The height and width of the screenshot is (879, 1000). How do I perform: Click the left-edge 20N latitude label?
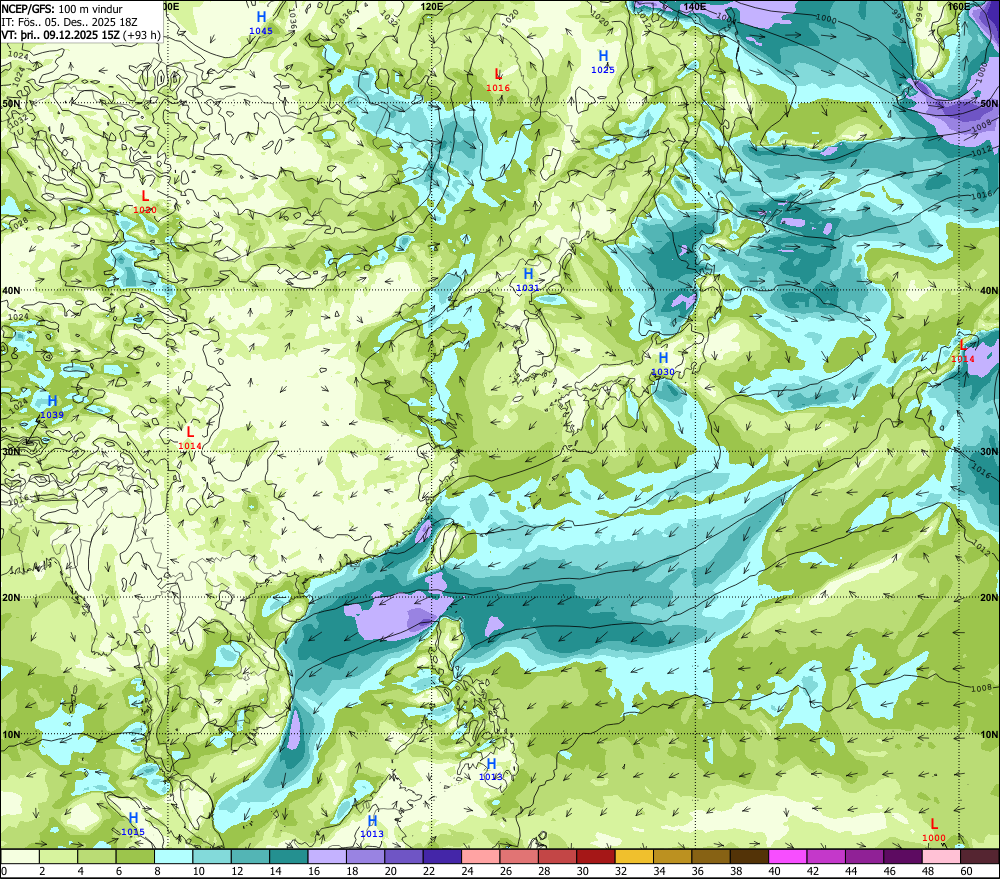(11, 598)
